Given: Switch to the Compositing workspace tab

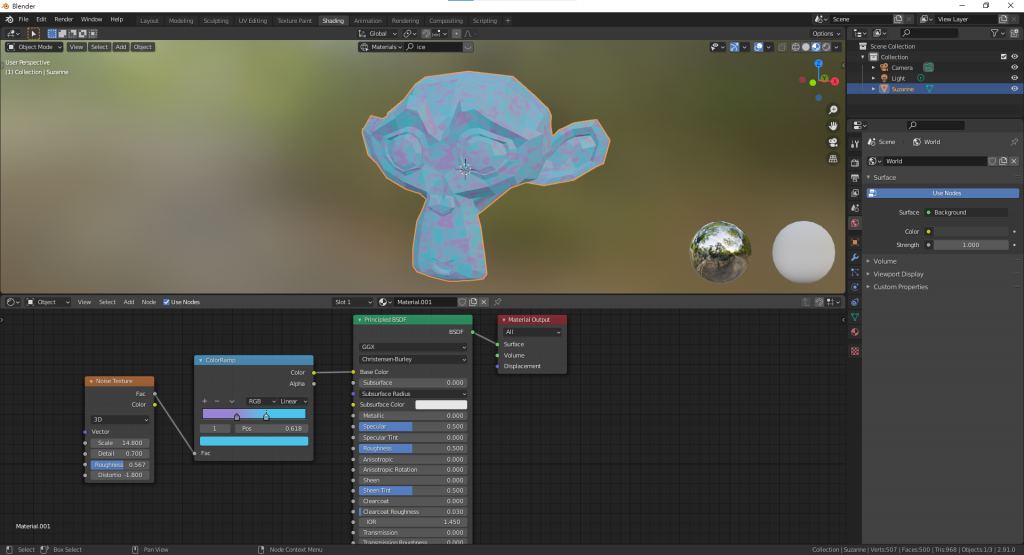Looking at the screenshot, I should pyautogui.click(x=445, y=20).
